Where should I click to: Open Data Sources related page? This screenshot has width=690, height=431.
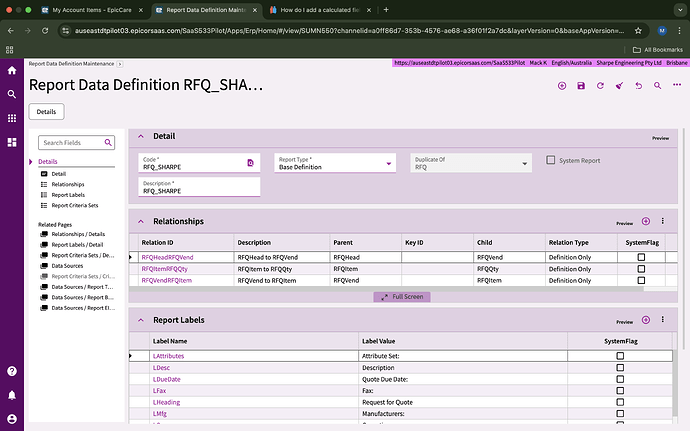click(x=67, y=266)
